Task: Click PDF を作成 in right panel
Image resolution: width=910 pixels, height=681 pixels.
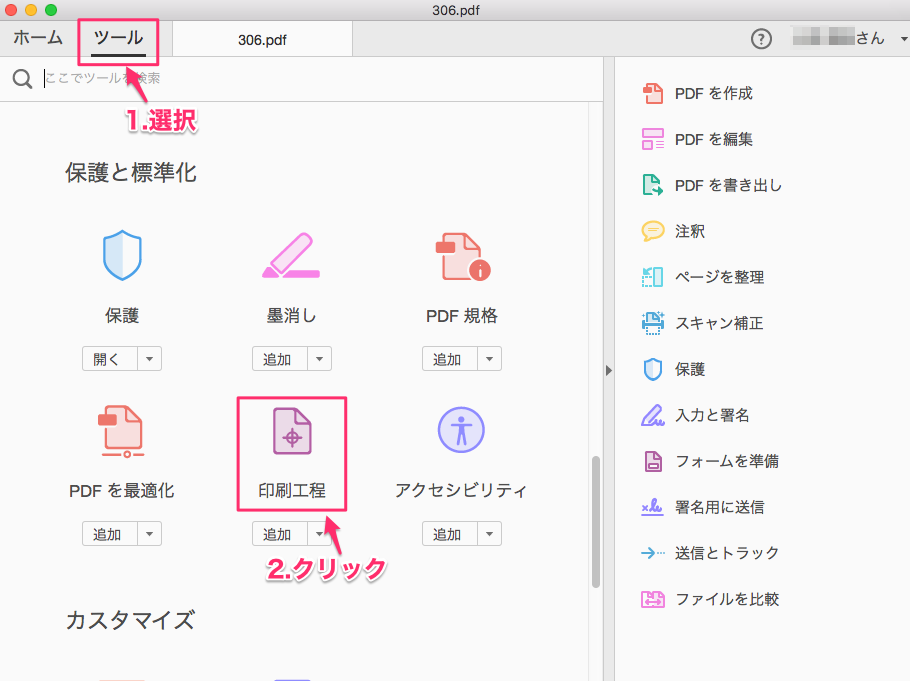Action: (x=713, y=93)
